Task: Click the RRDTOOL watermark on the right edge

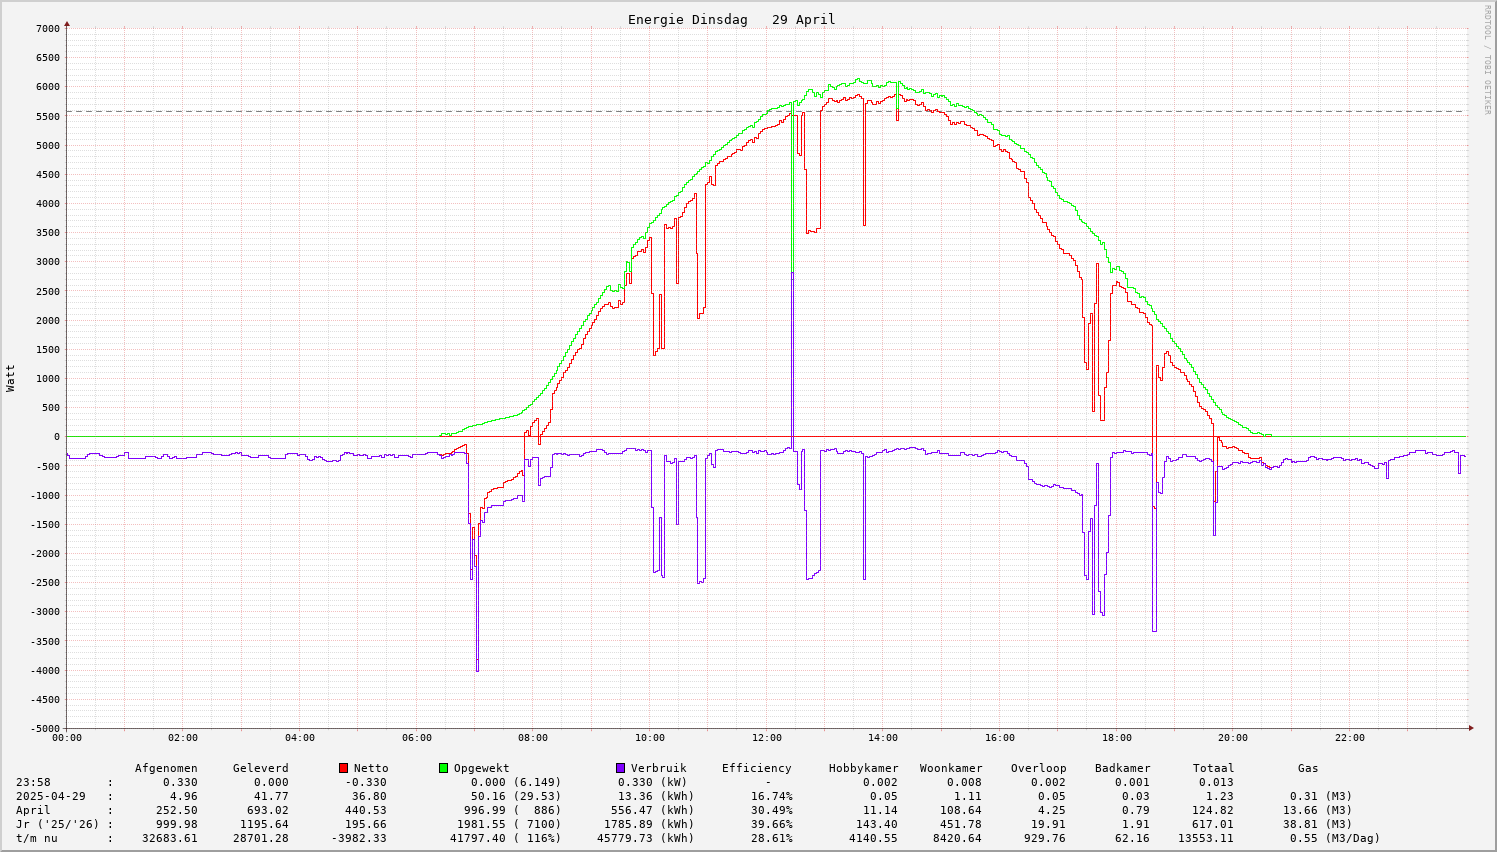Action: 1487,59
